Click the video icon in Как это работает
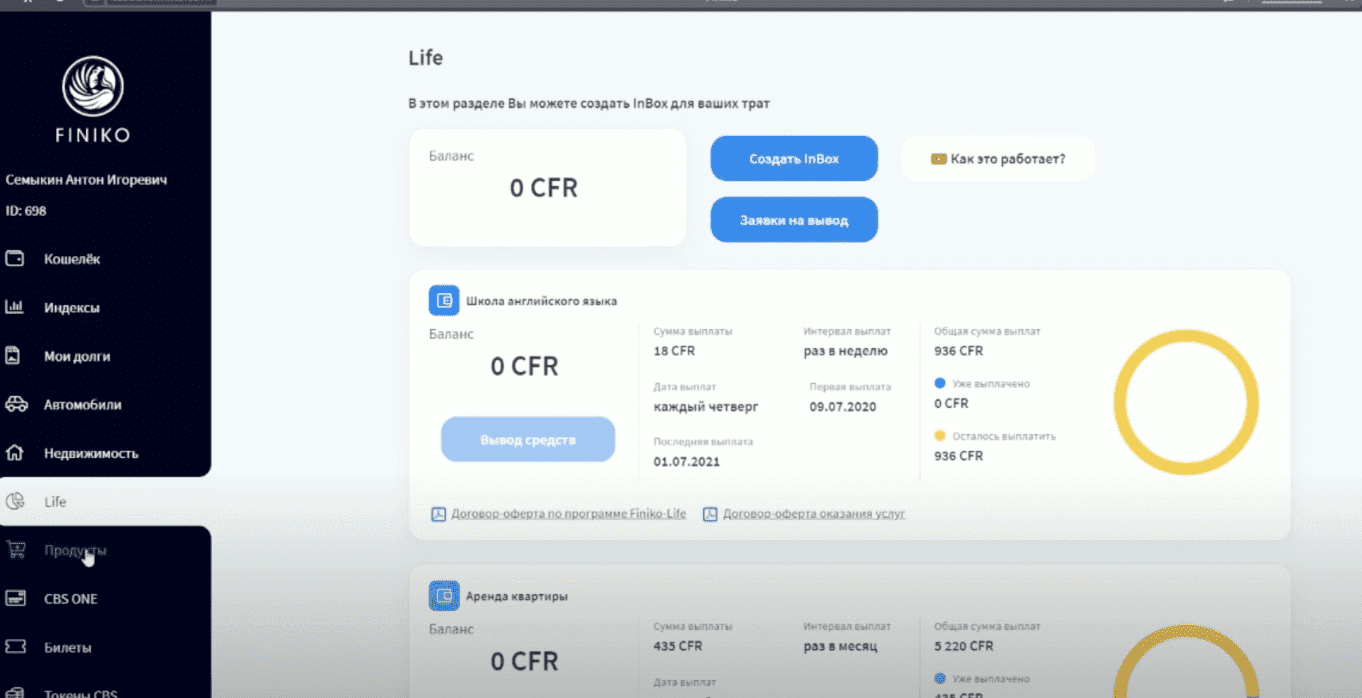This screenshot has height=698, width=1362. [938, 159]
